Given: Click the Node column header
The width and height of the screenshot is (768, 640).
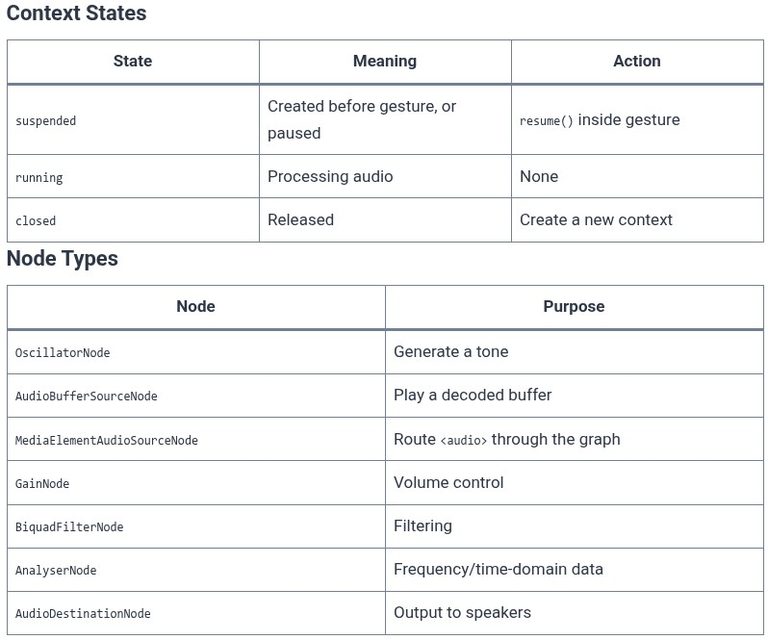Looking at the screenshot, I should point(196,307).
